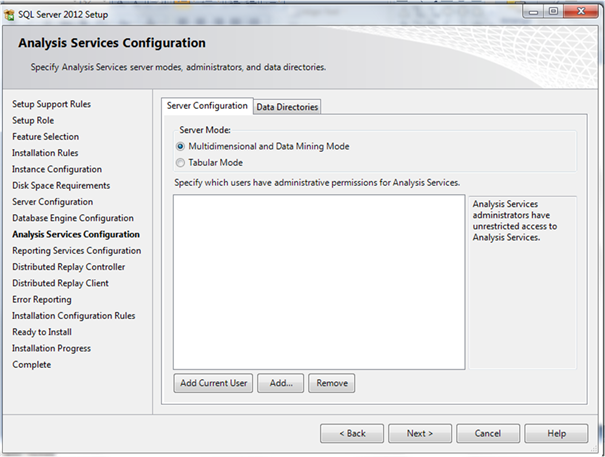The image size is (605, 457).
Task: Click the Ready to Install step
Action: (42, 332)
